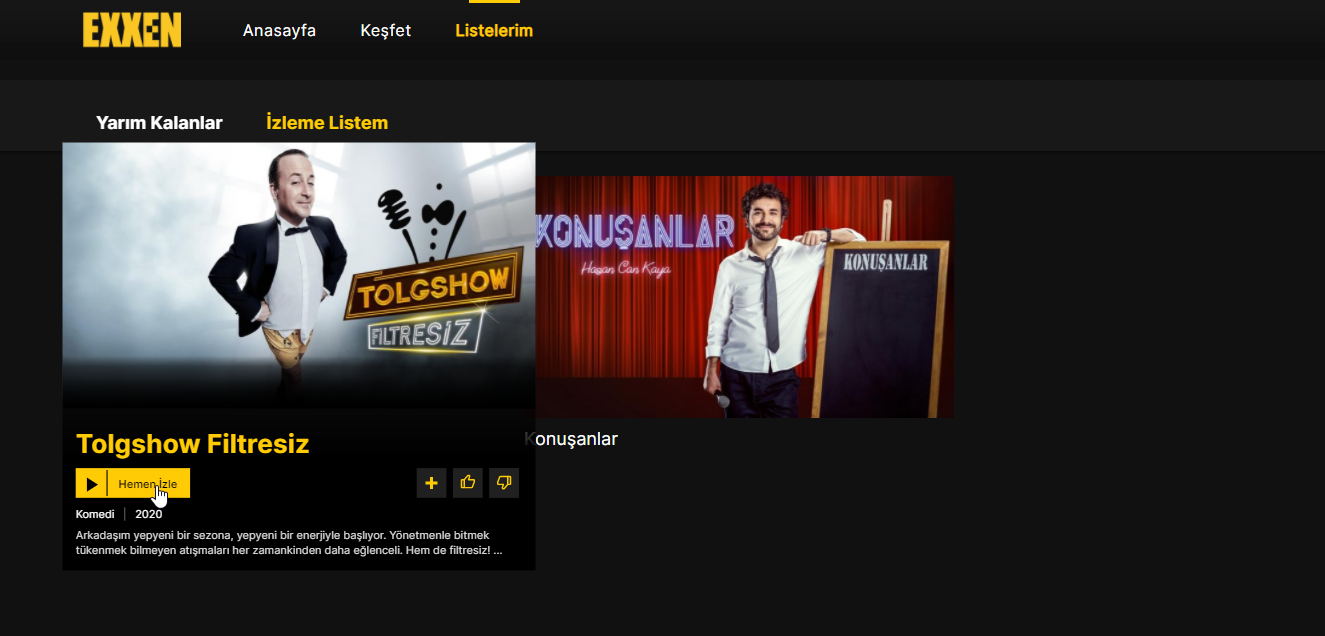Viewport: 1325px width, 636px height.
Task: Click the plus icon to add to the list
Action: [x=431, y=483]
